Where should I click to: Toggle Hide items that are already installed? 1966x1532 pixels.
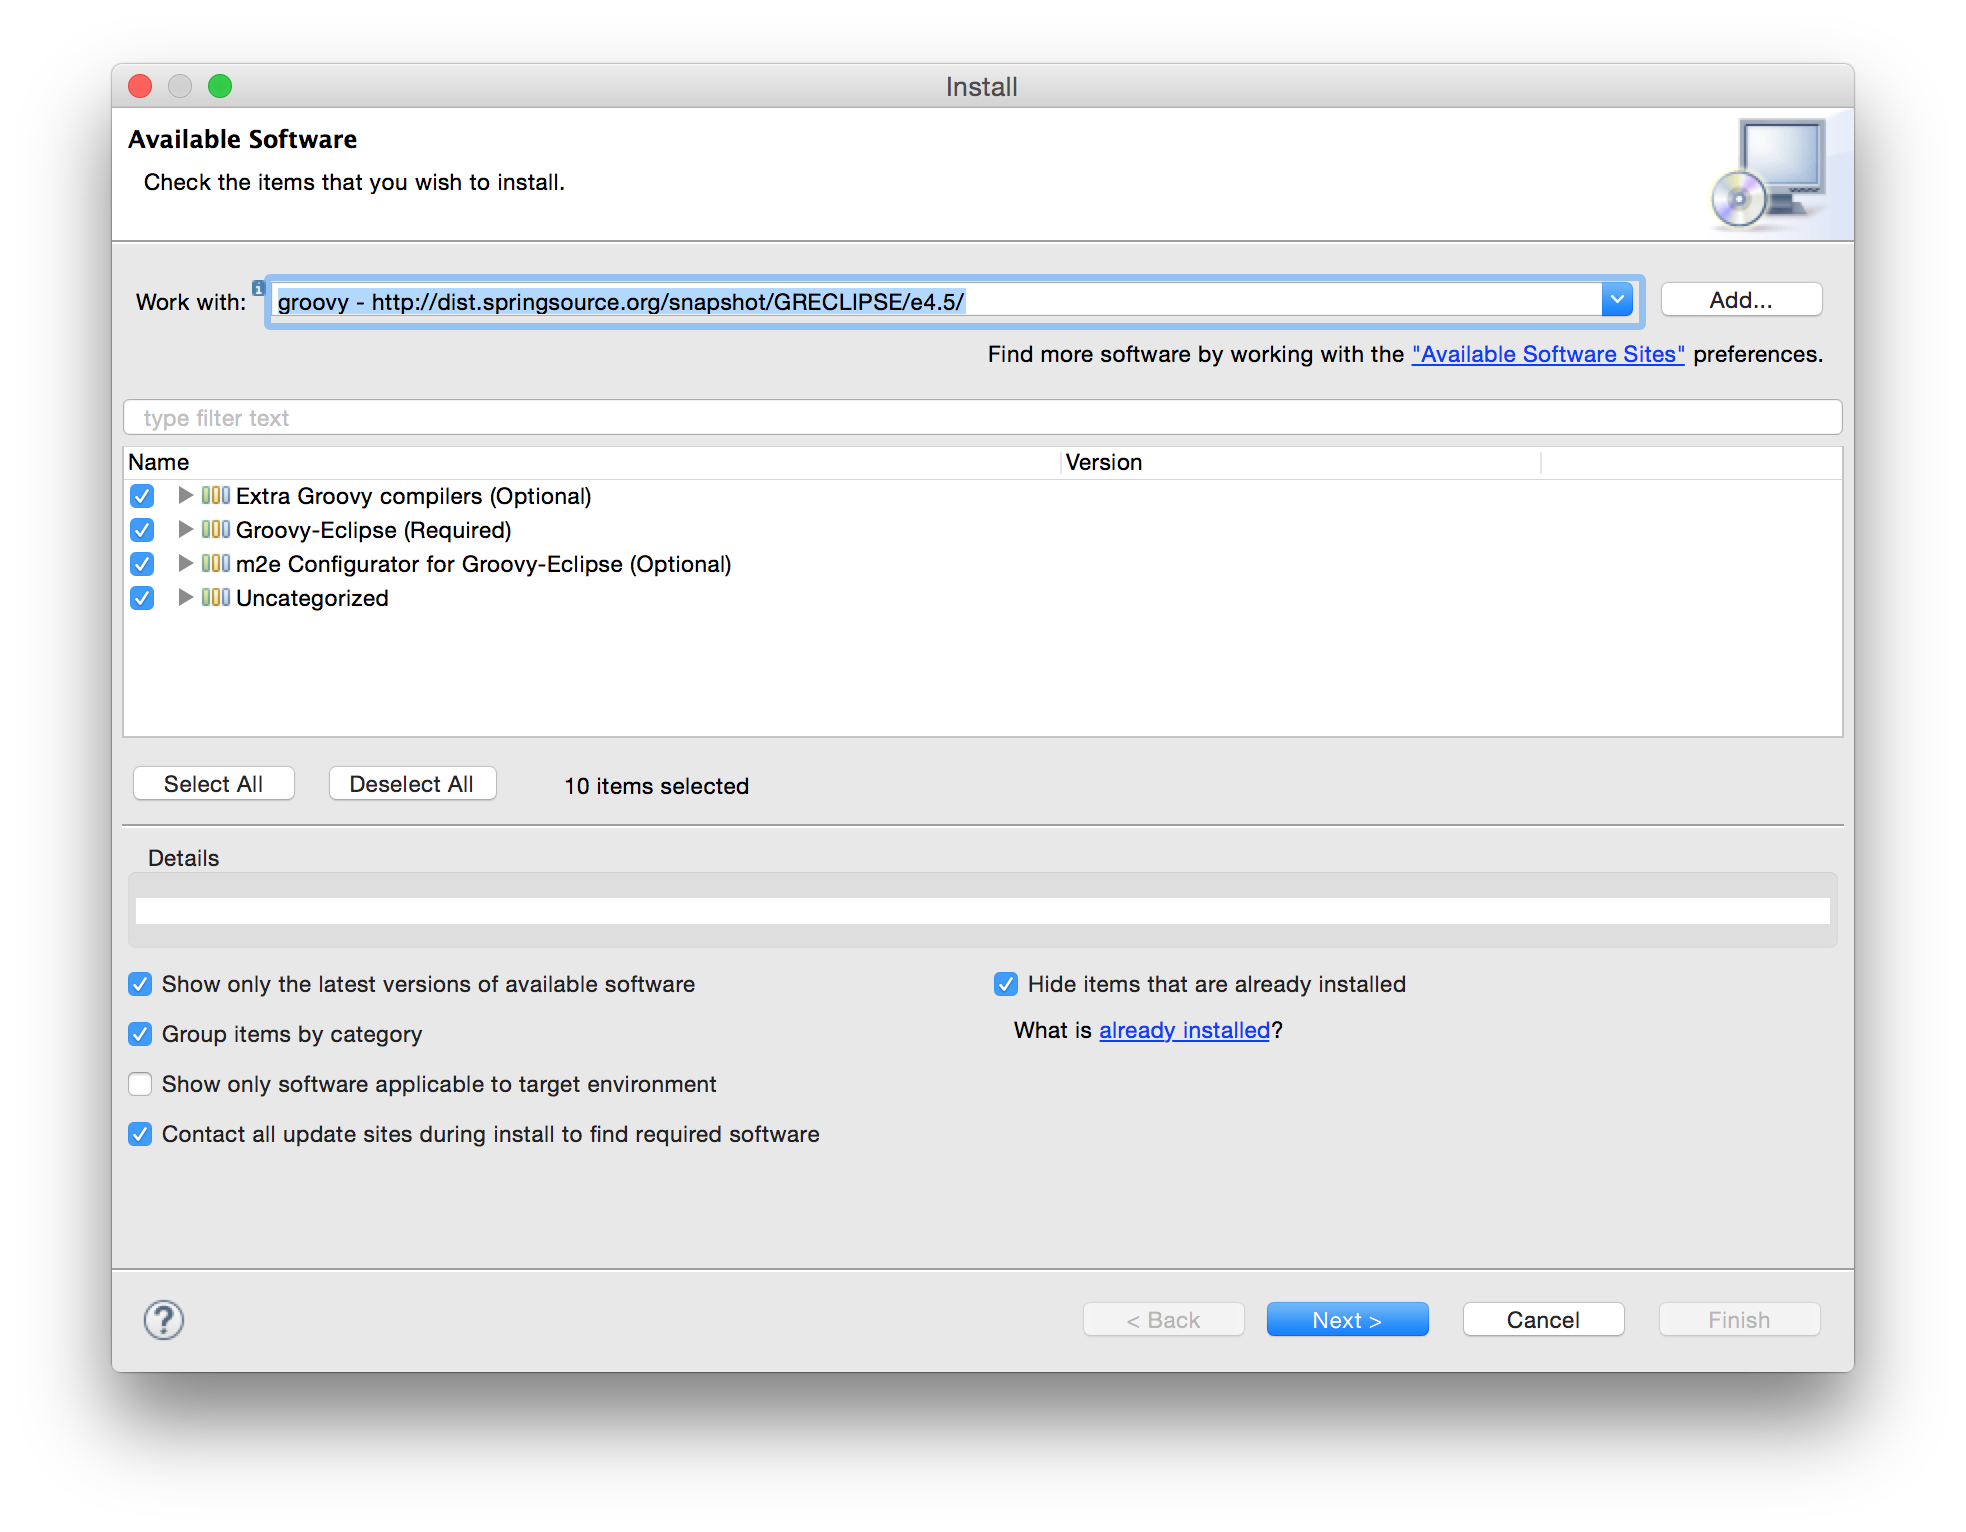click(x=1006, y=984)
